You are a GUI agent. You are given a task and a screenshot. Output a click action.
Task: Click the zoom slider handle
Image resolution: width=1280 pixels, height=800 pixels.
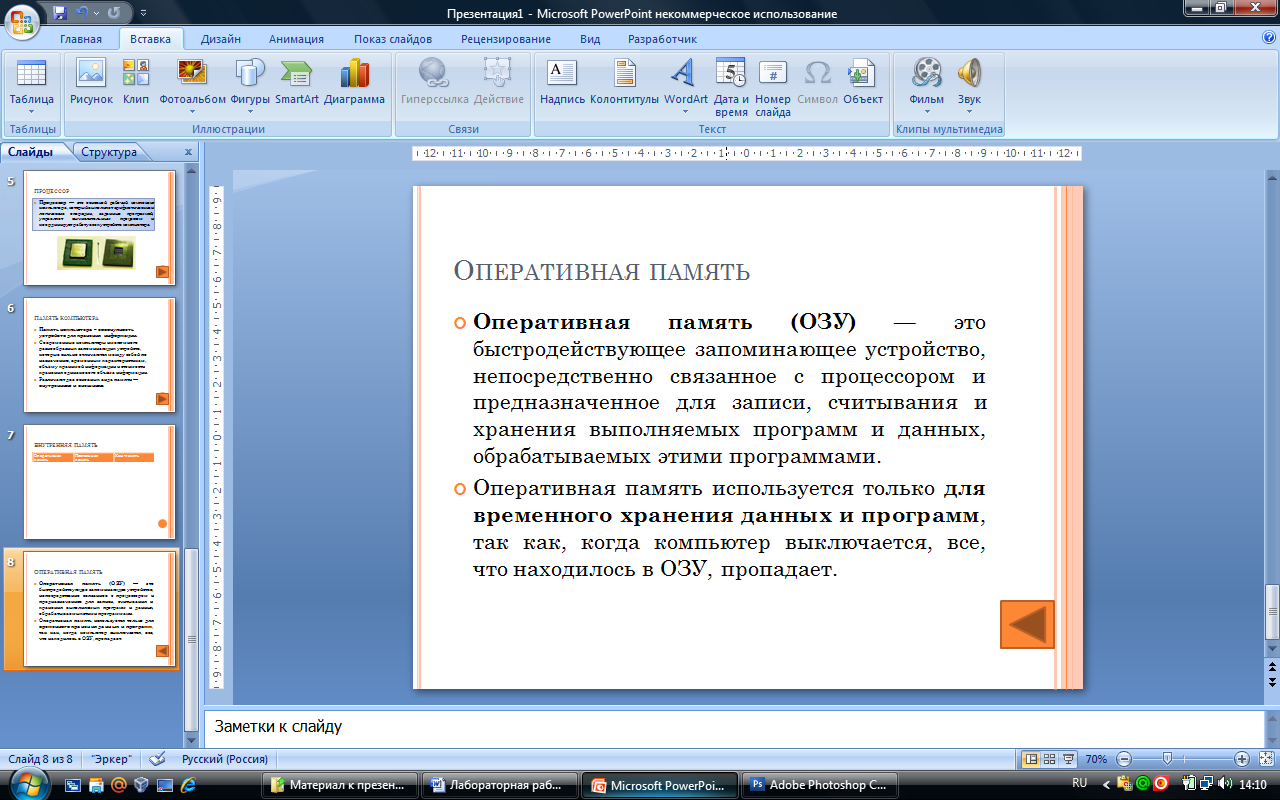1167,759
